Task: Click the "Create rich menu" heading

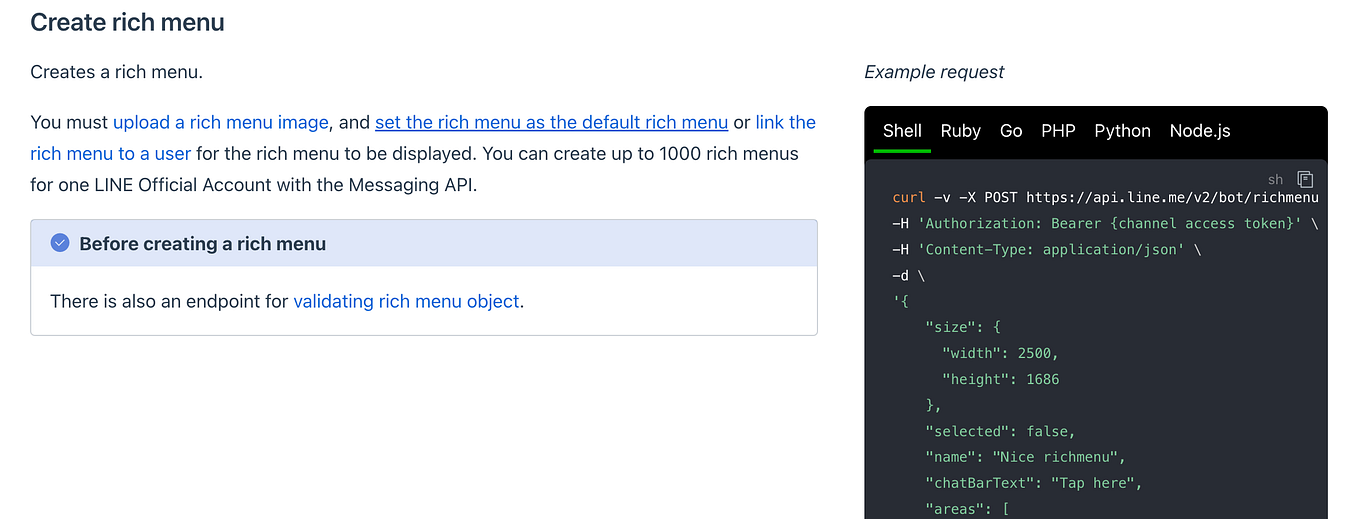Action: click(127, 22)
